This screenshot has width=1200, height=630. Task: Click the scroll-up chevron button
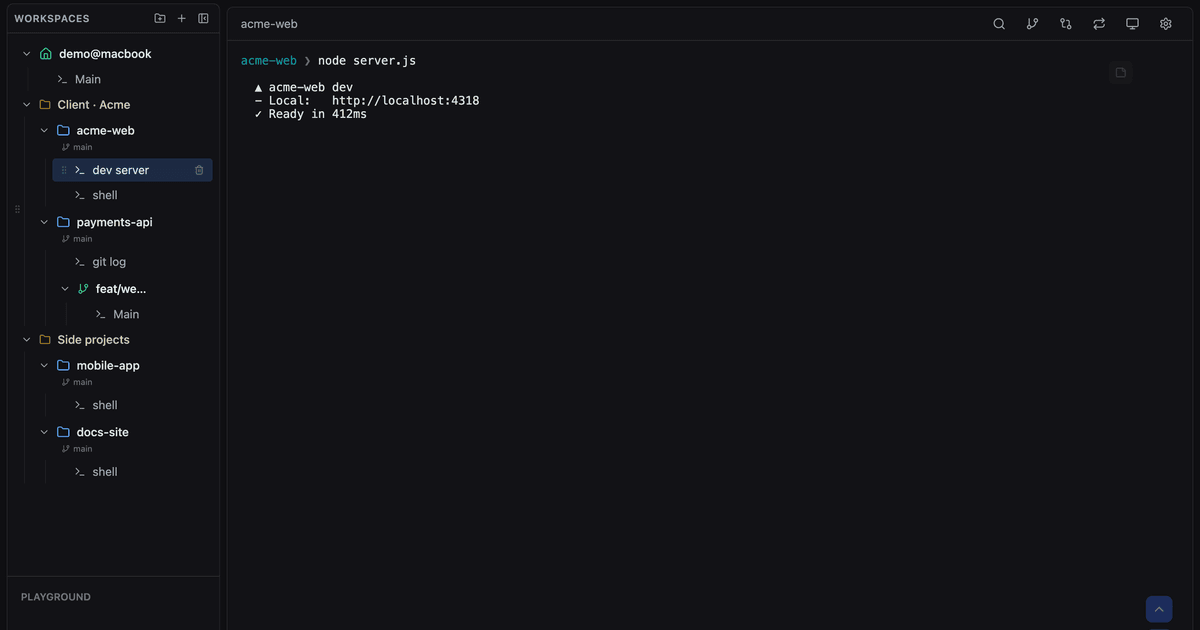click(1159, 609)
